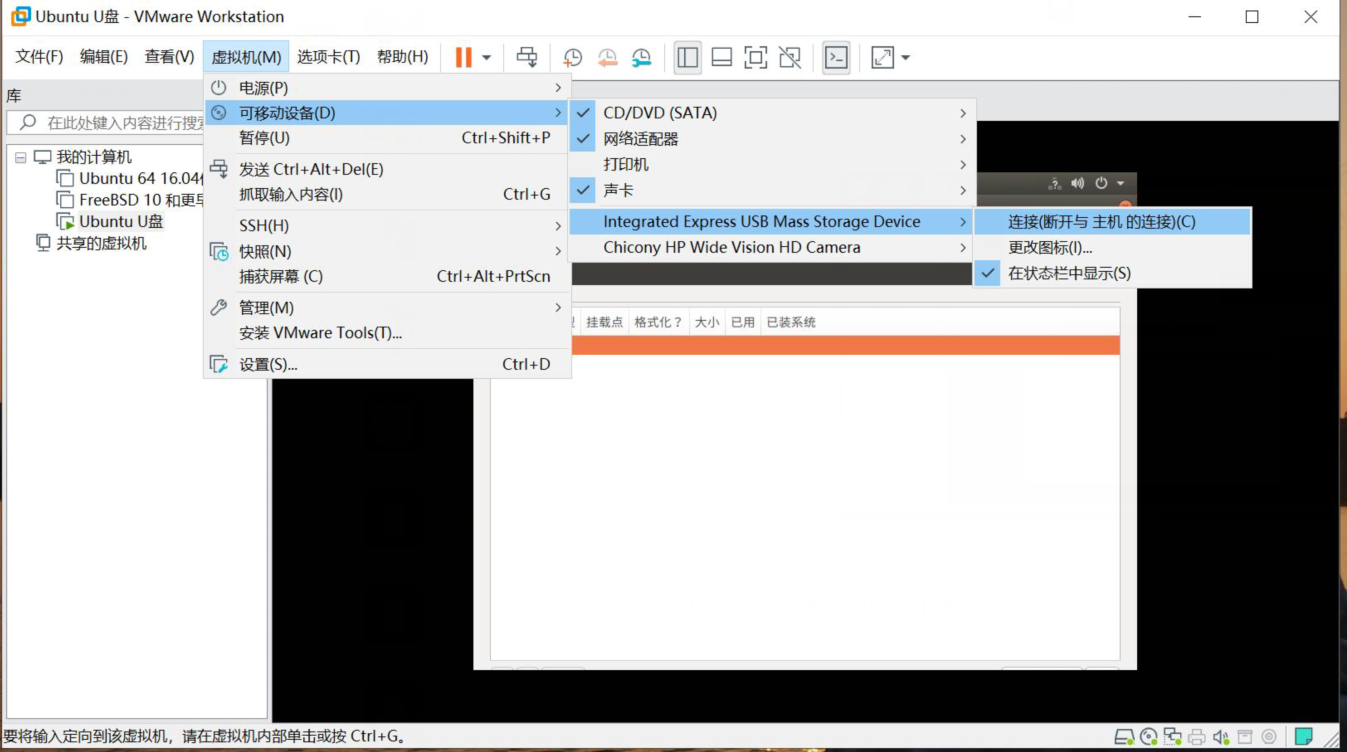Viewport: 1347px width, 752px height.
Task: Open the dropdown arrow beside pause button
Action: tap(487, 58)
